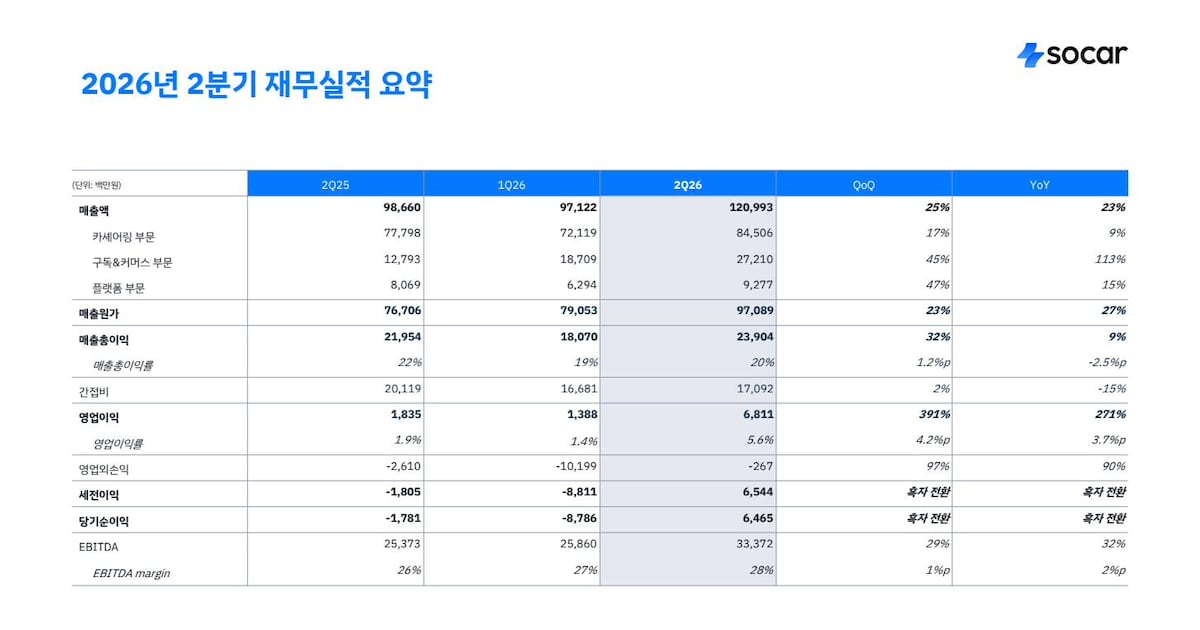Click the socar brand wordmark

coord(1087,54)
